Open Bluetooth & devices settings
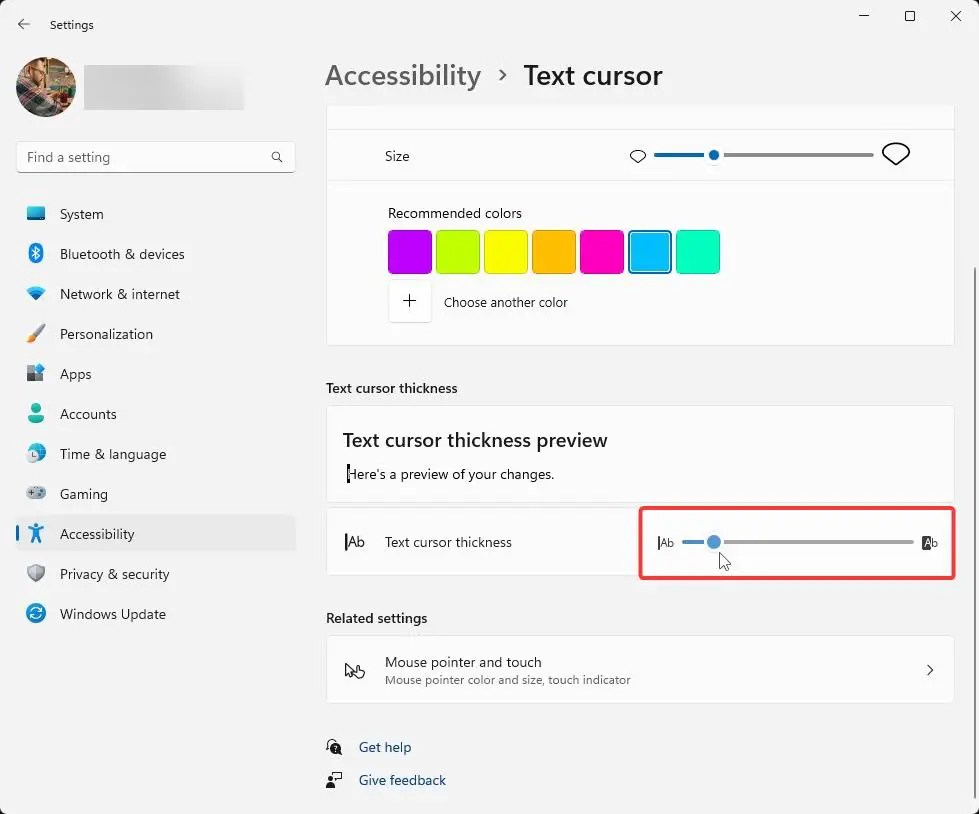The height and width of the screenshot is (814, 979). tap(155, 254)
